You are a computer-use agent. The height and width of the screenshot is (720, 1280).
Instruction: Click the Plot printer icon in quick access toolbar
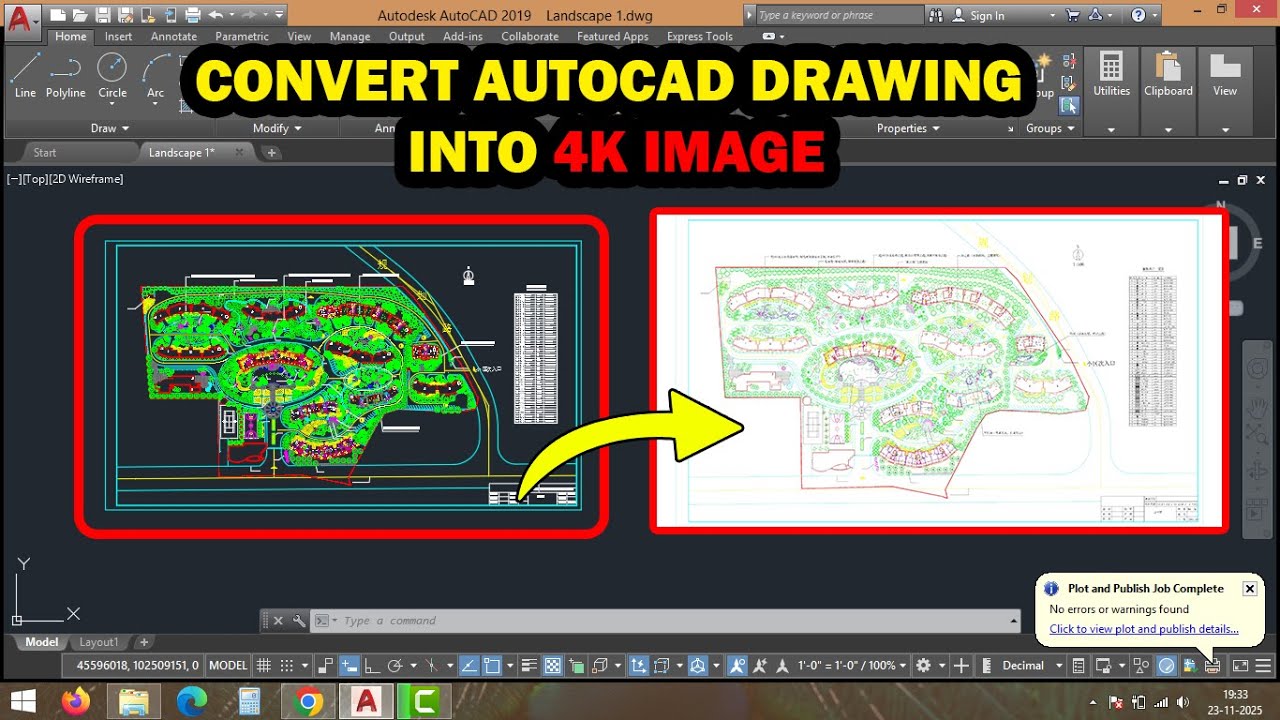click(194, 15)
